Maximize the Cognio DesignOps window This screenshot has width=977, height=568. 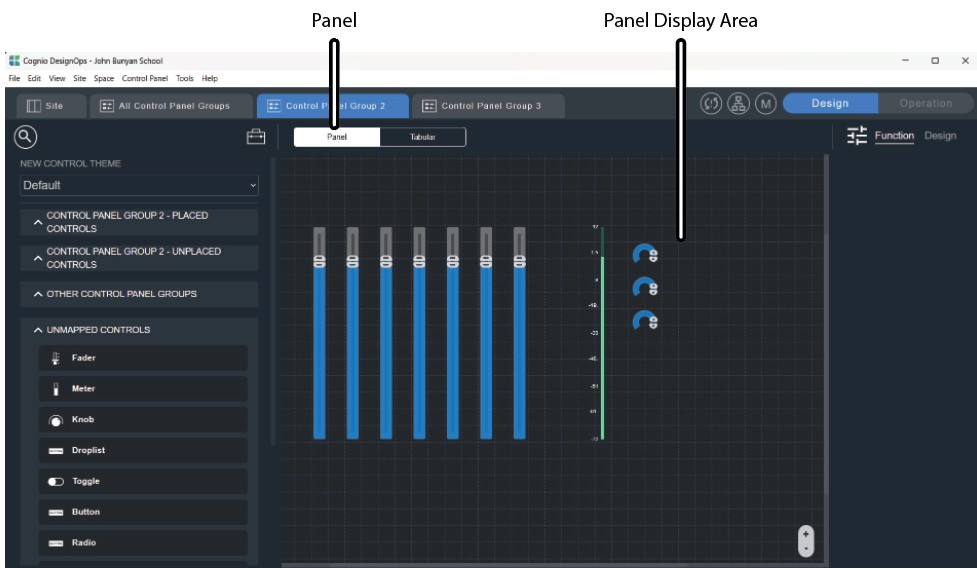pyautogui.click(x=935, y=60)
